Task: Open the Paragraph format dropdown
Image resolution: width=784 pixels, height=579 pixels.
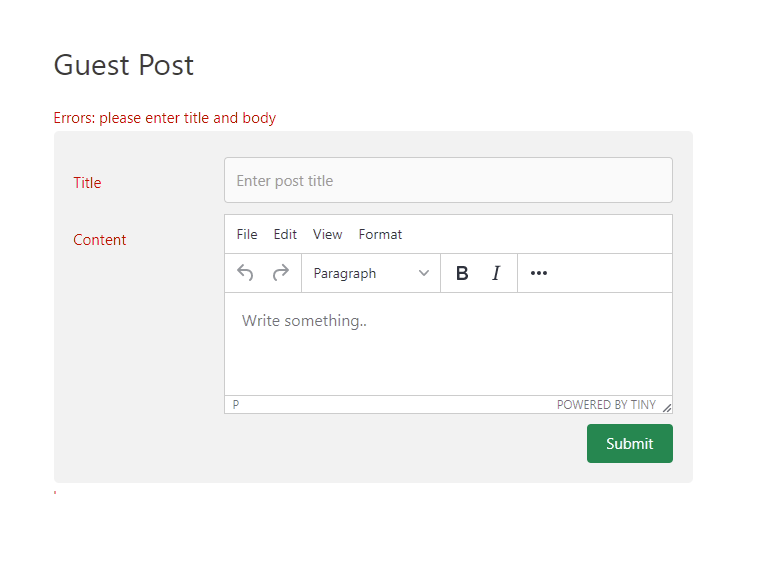Action: (x=371, y=274)
